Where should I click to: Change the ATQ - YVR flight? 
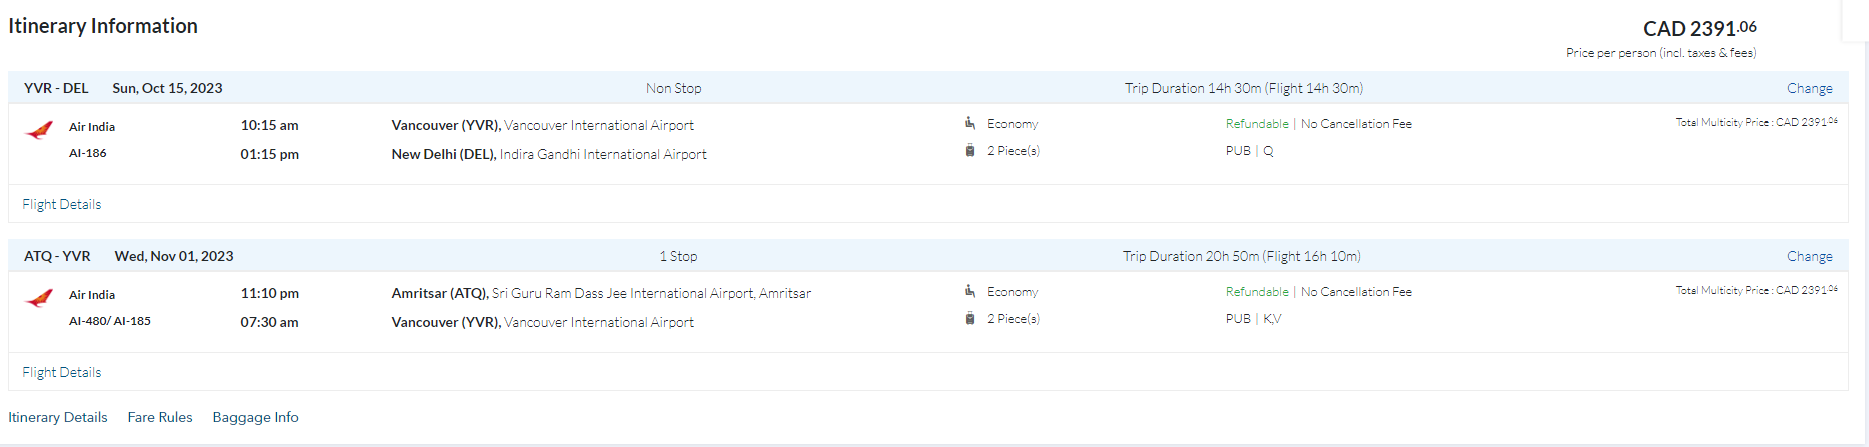point(1809,256)
